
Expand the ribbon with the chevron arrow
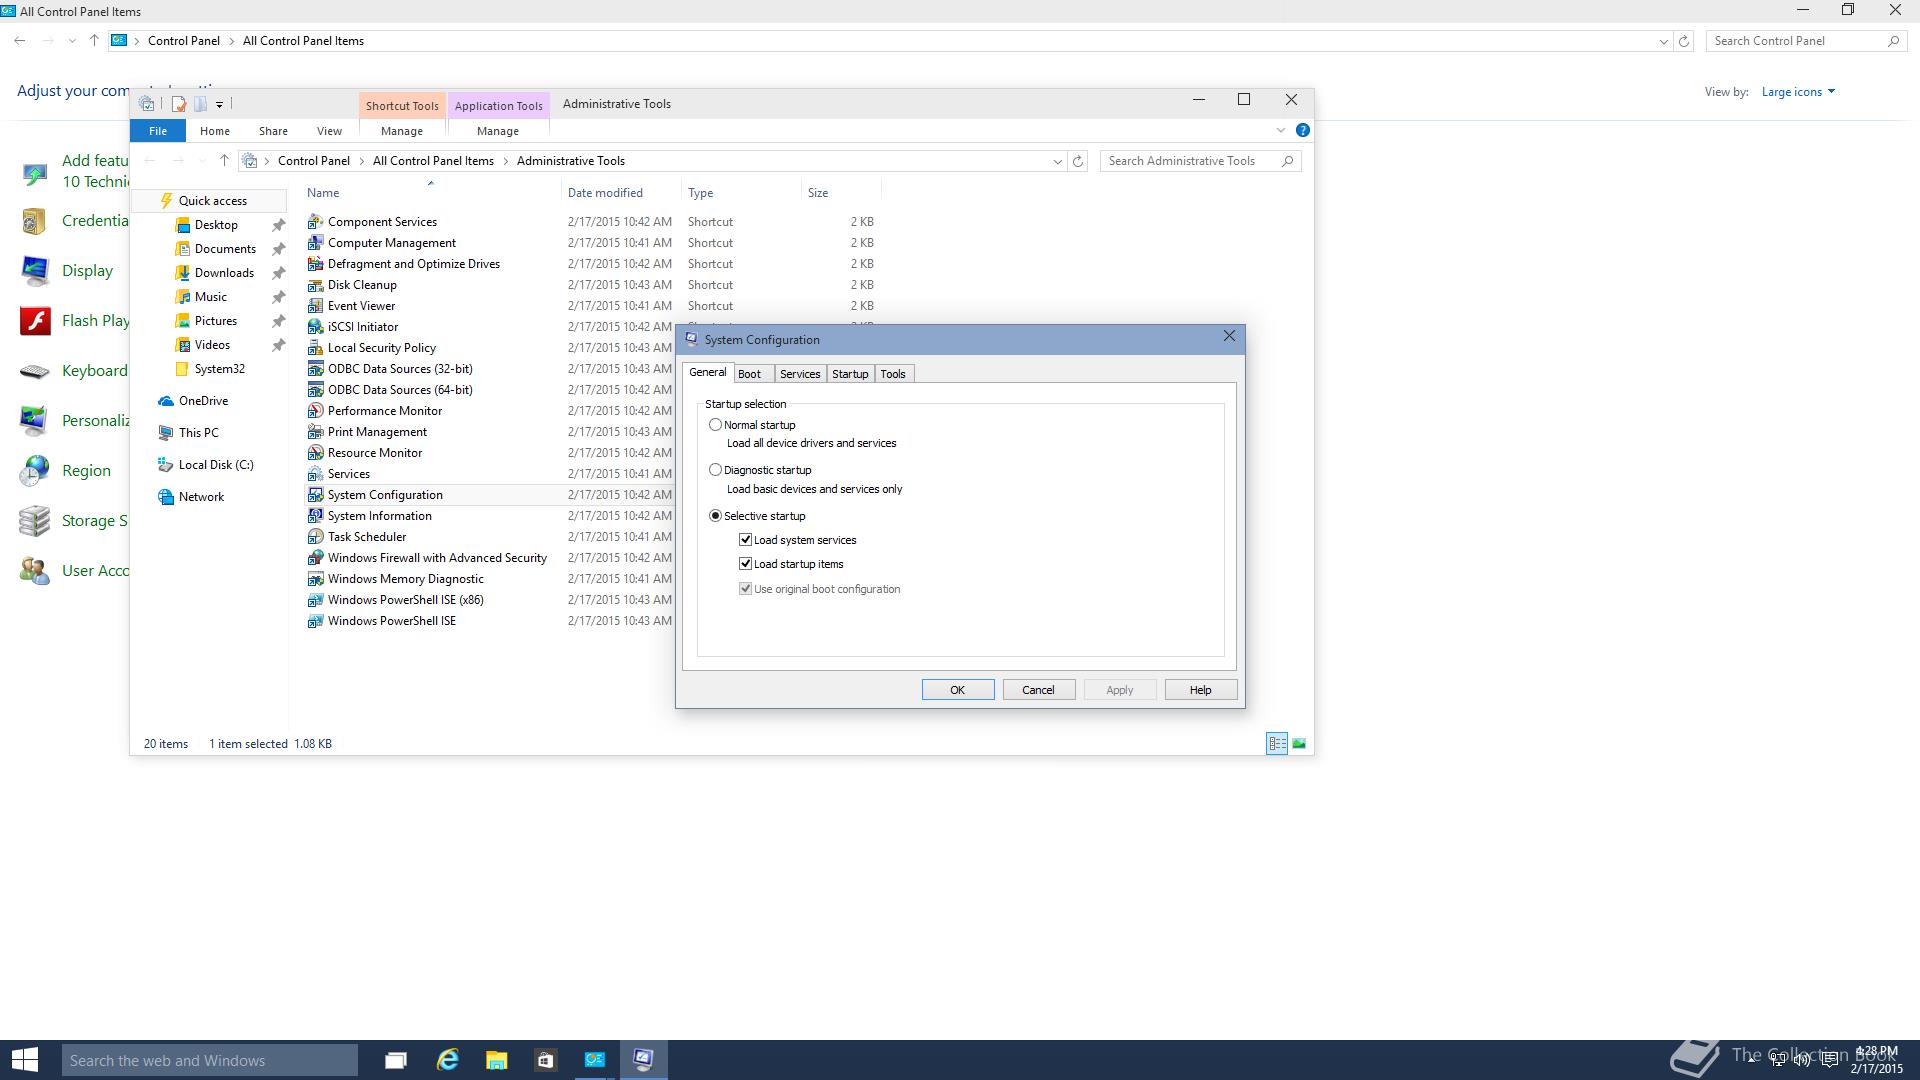[x=1281, y=130]
